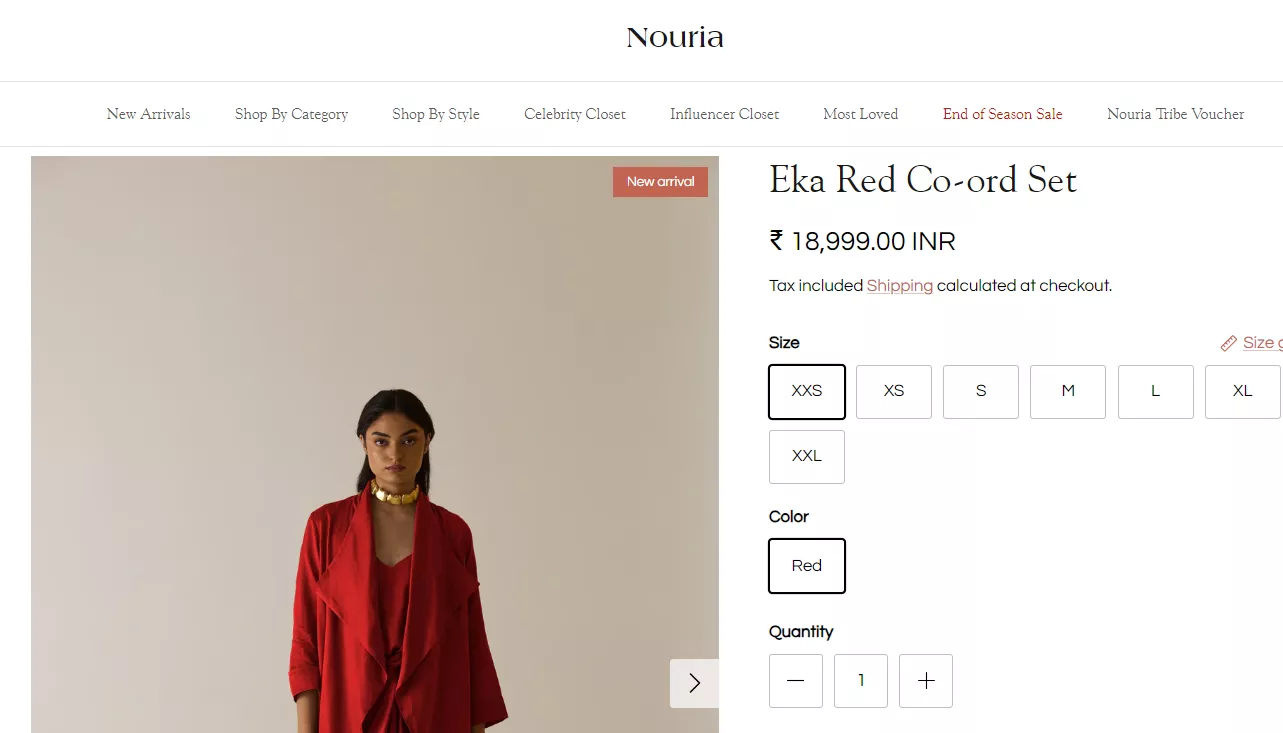
Task: Show the next product image arrow
Action: tap(694, 683)
